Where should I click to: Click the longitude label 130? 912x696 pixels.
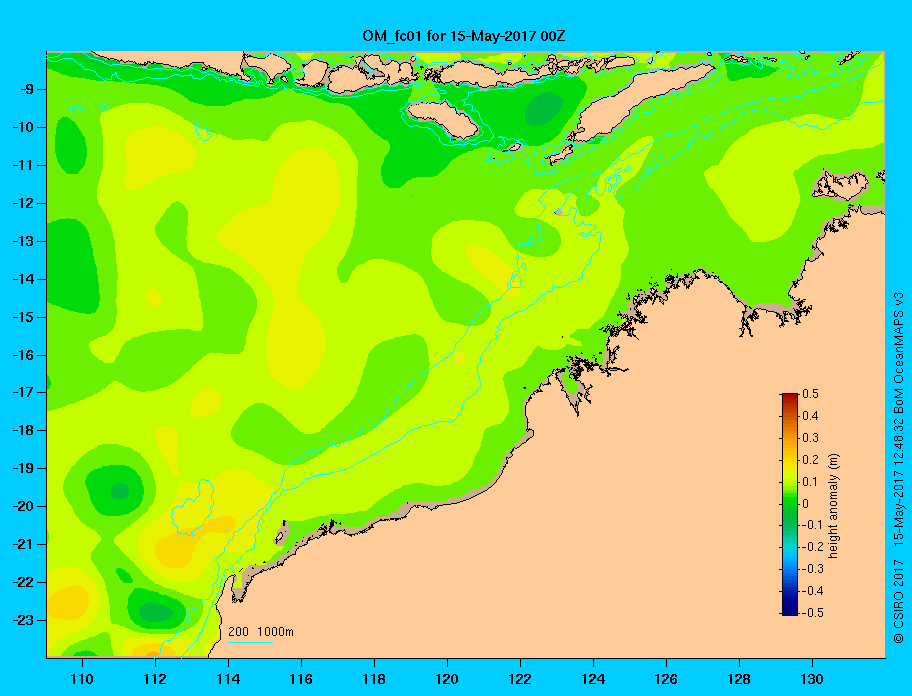[812, 679]
